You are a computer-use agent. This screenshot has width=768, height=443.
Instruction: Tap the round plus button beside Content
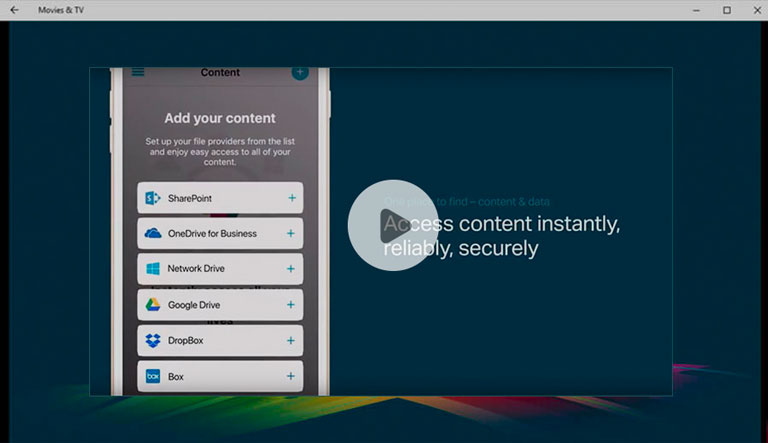click(300, 73)
